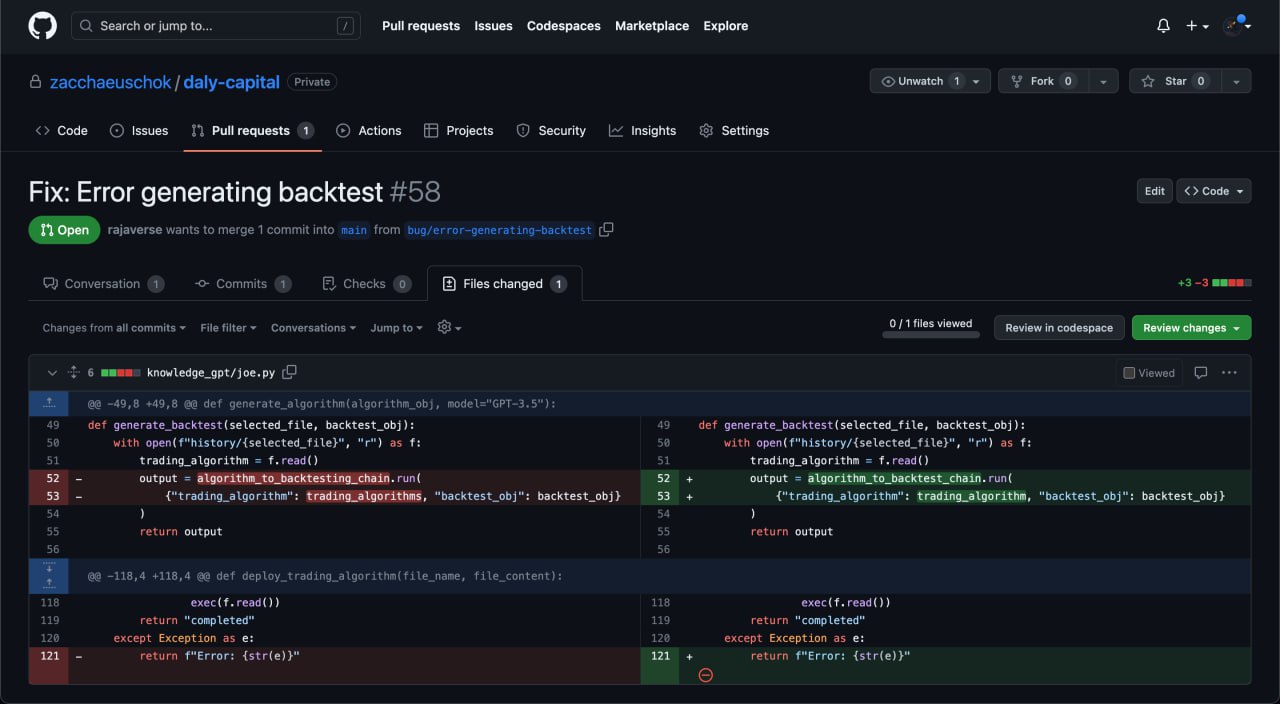Open Pull requests in top navigation
Screen dimensions: 1280x704
tap(421, 26)
